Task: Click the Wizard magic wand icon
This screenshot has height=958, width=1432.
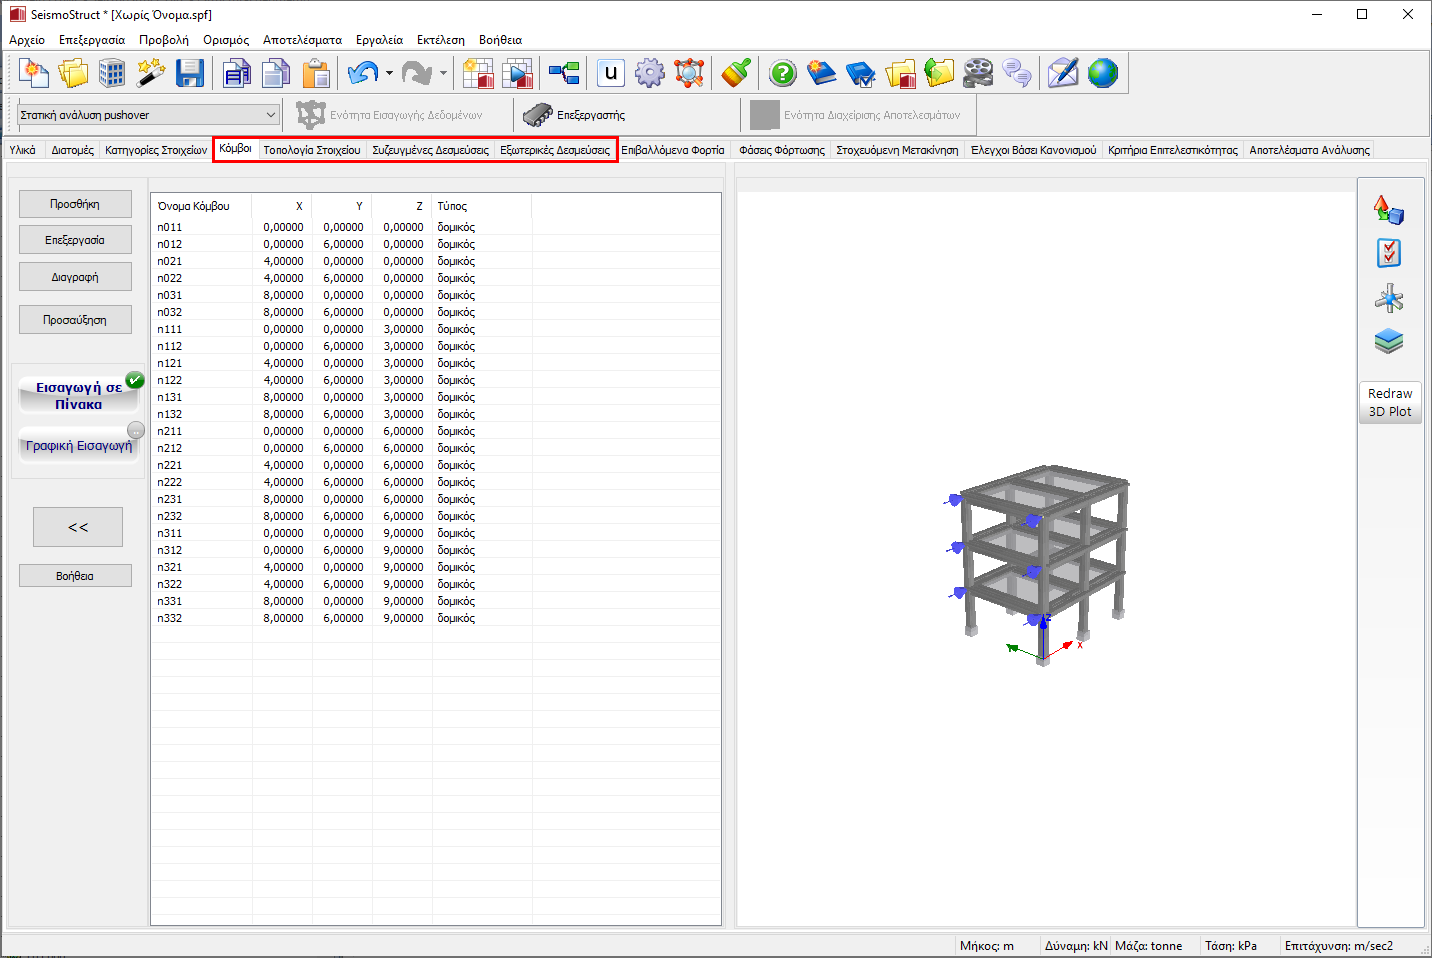Action: 151,73
